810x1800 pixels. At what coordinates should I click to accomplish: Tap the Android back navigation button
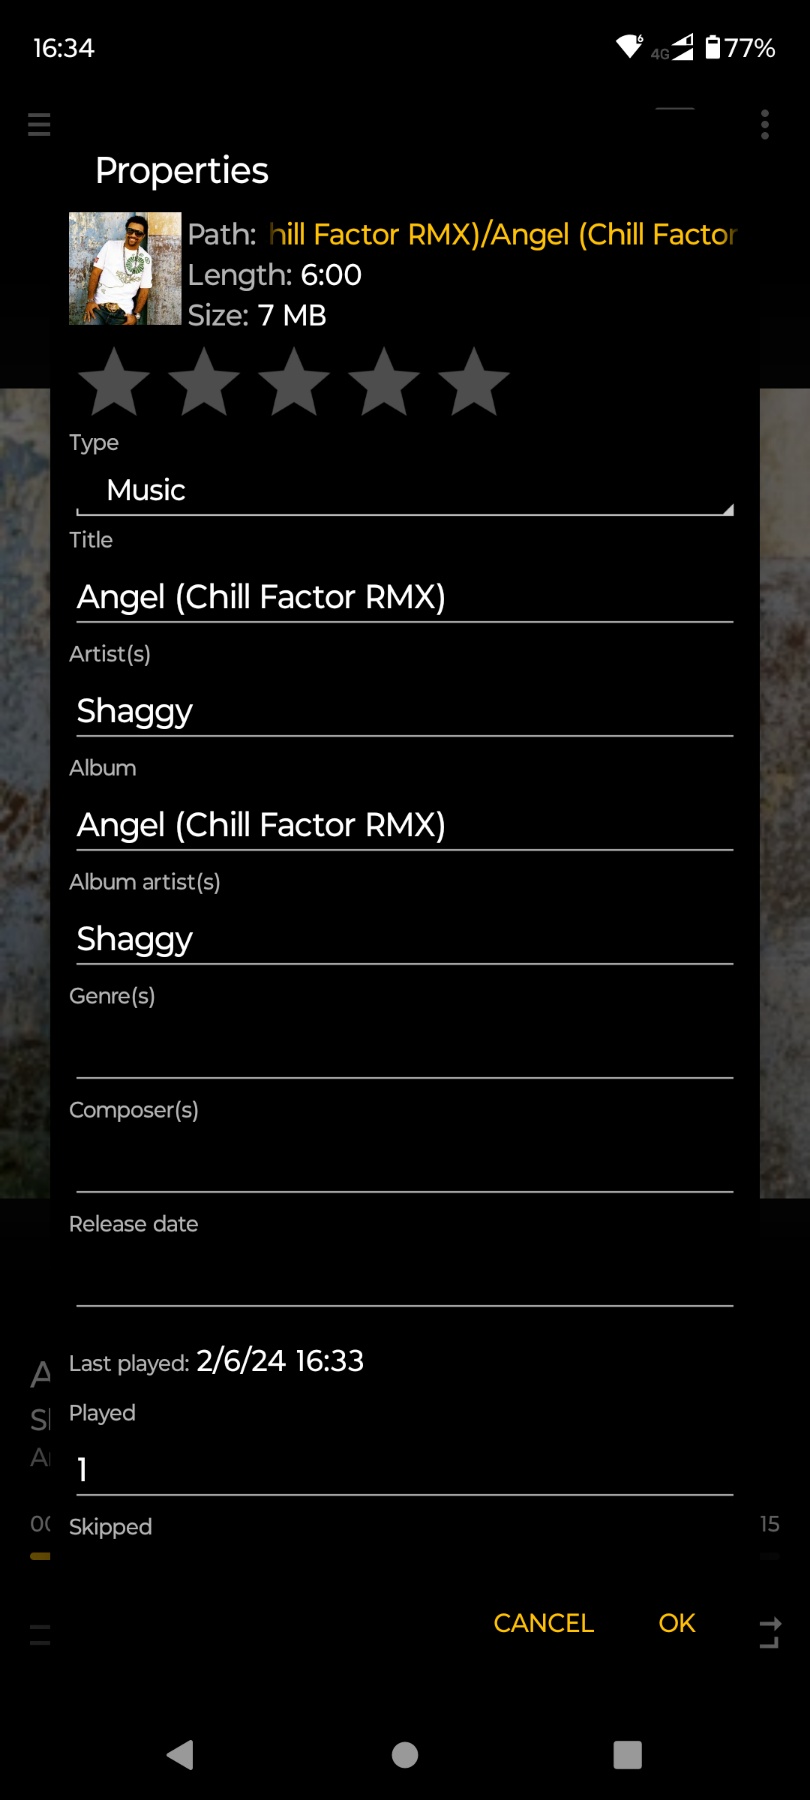180,1754
